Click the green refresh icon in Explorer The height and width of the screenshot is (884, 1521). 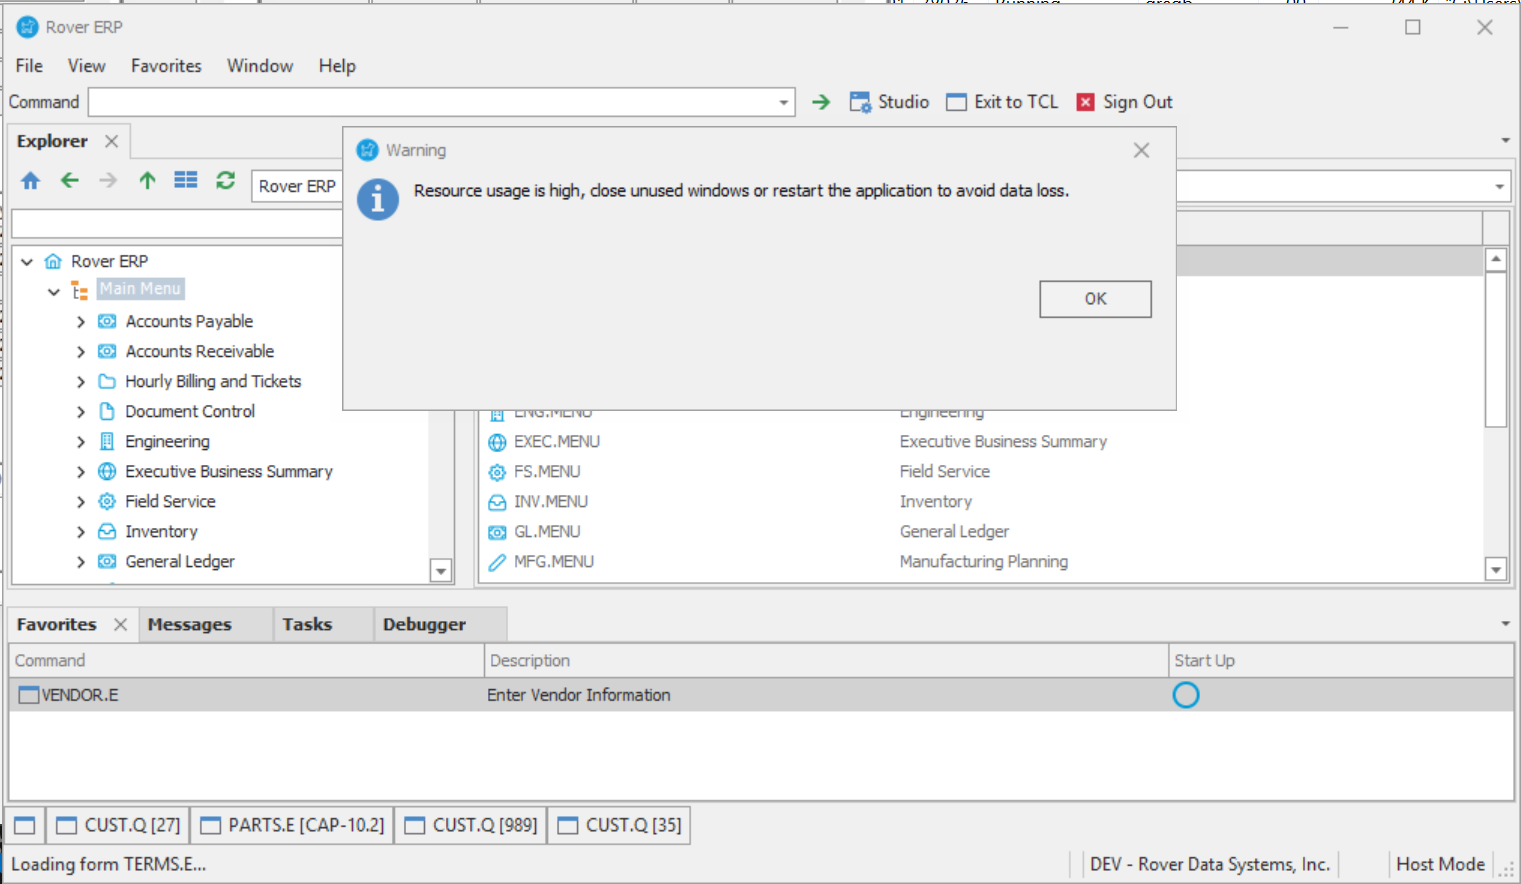tap(225, 181)
